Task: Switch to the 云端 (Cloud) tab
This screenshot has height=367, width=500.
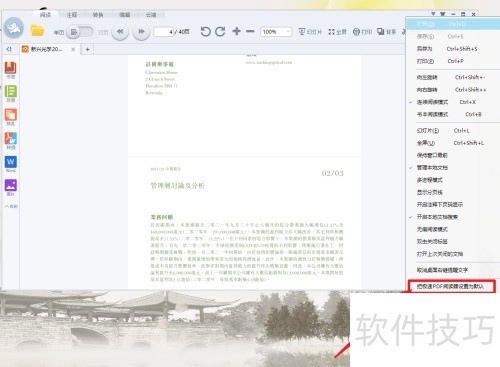Action: point(151,15)
